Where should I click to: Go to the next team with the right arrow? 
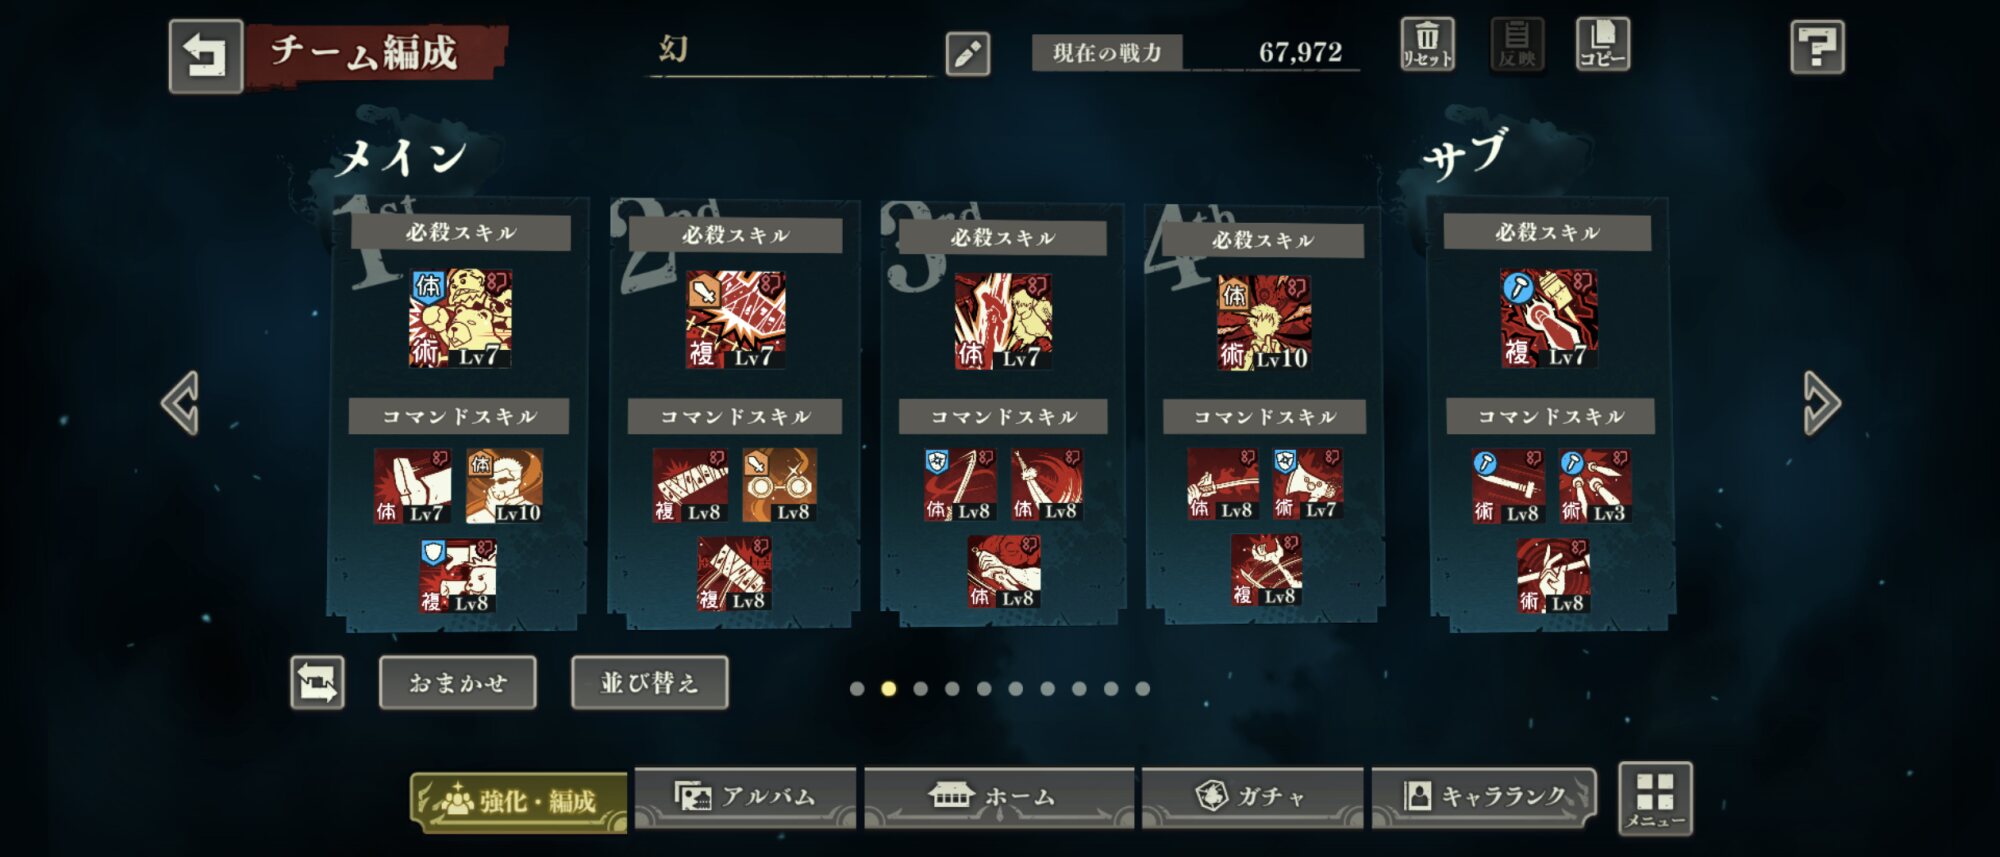click(1821, 403)
